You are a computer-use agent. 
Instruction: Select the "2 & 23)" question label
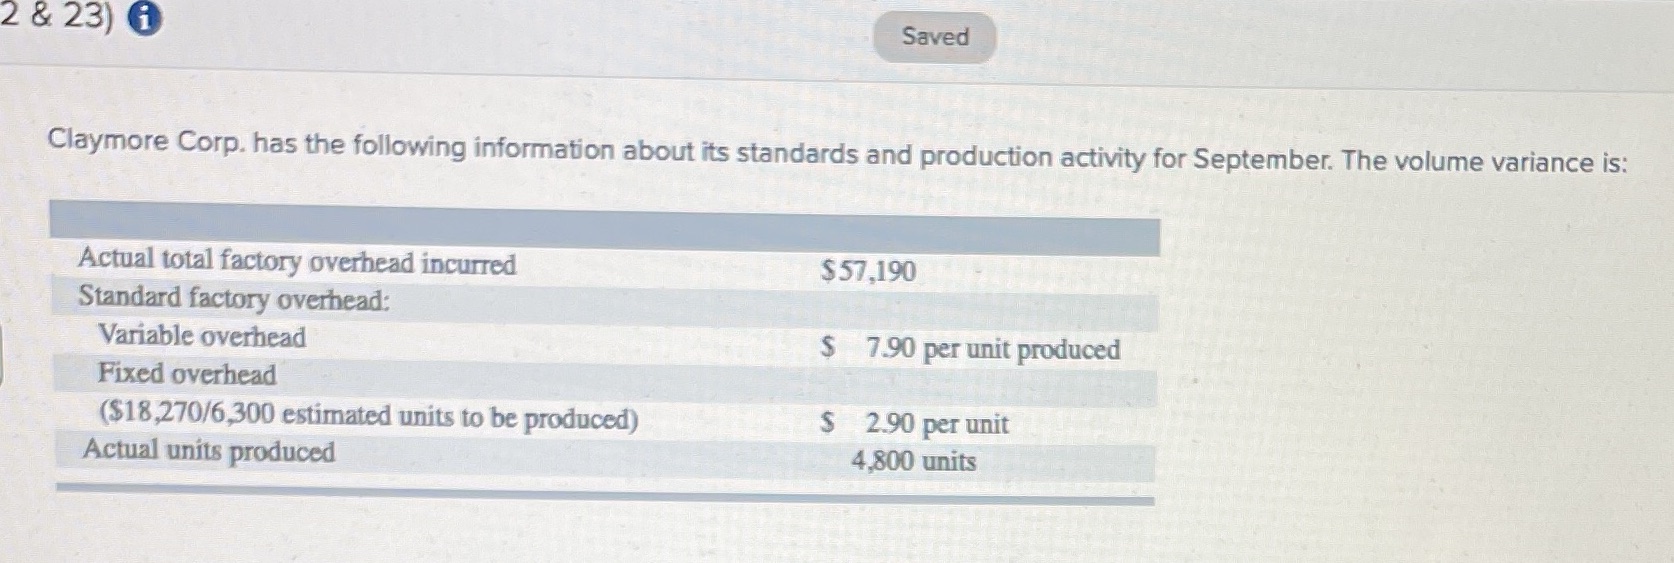(x=56, y=17)
